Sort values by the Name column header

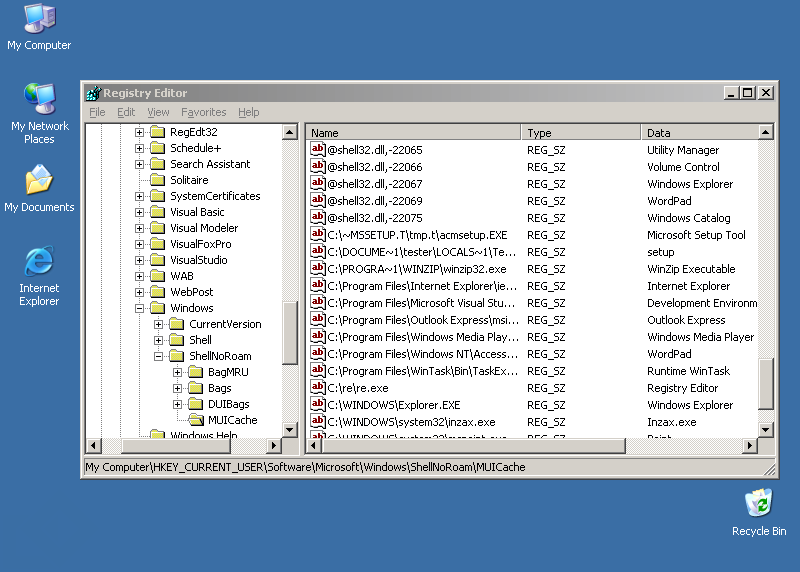pyautogui.click(x=413, y=133)
